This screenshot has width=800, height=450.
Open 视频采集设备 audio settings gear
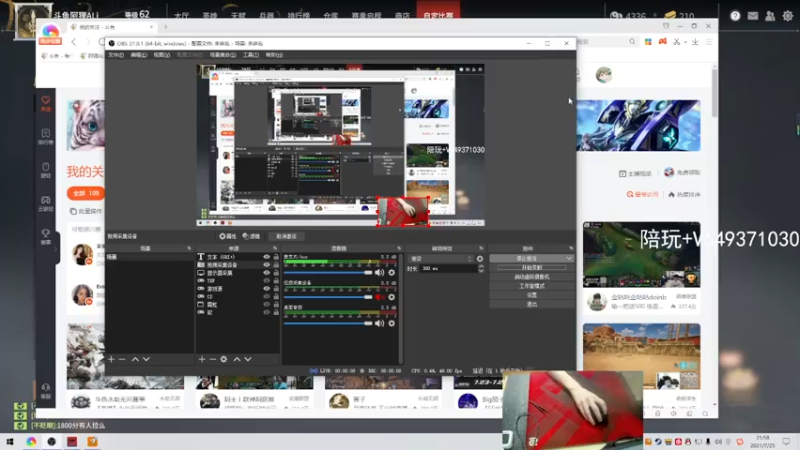[391, 297]
